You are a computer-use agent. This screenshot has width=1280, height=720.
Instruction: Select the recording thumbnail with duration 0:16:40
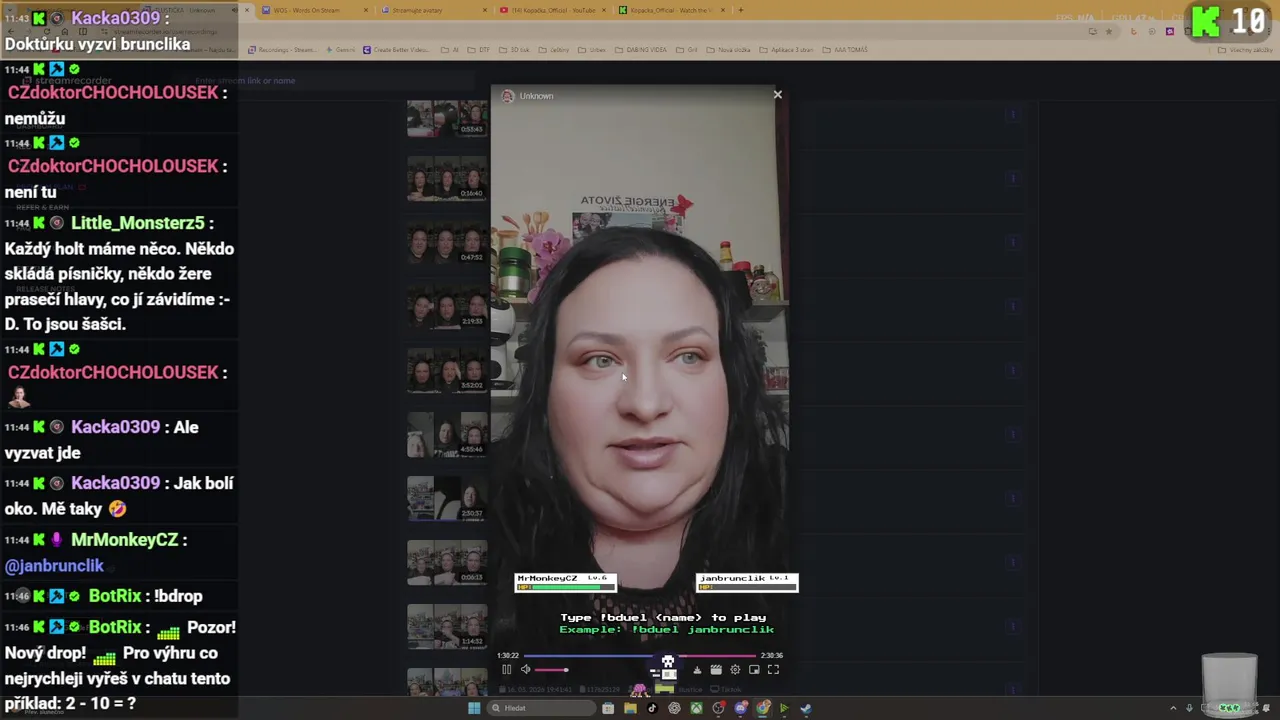tap(447, 180)
